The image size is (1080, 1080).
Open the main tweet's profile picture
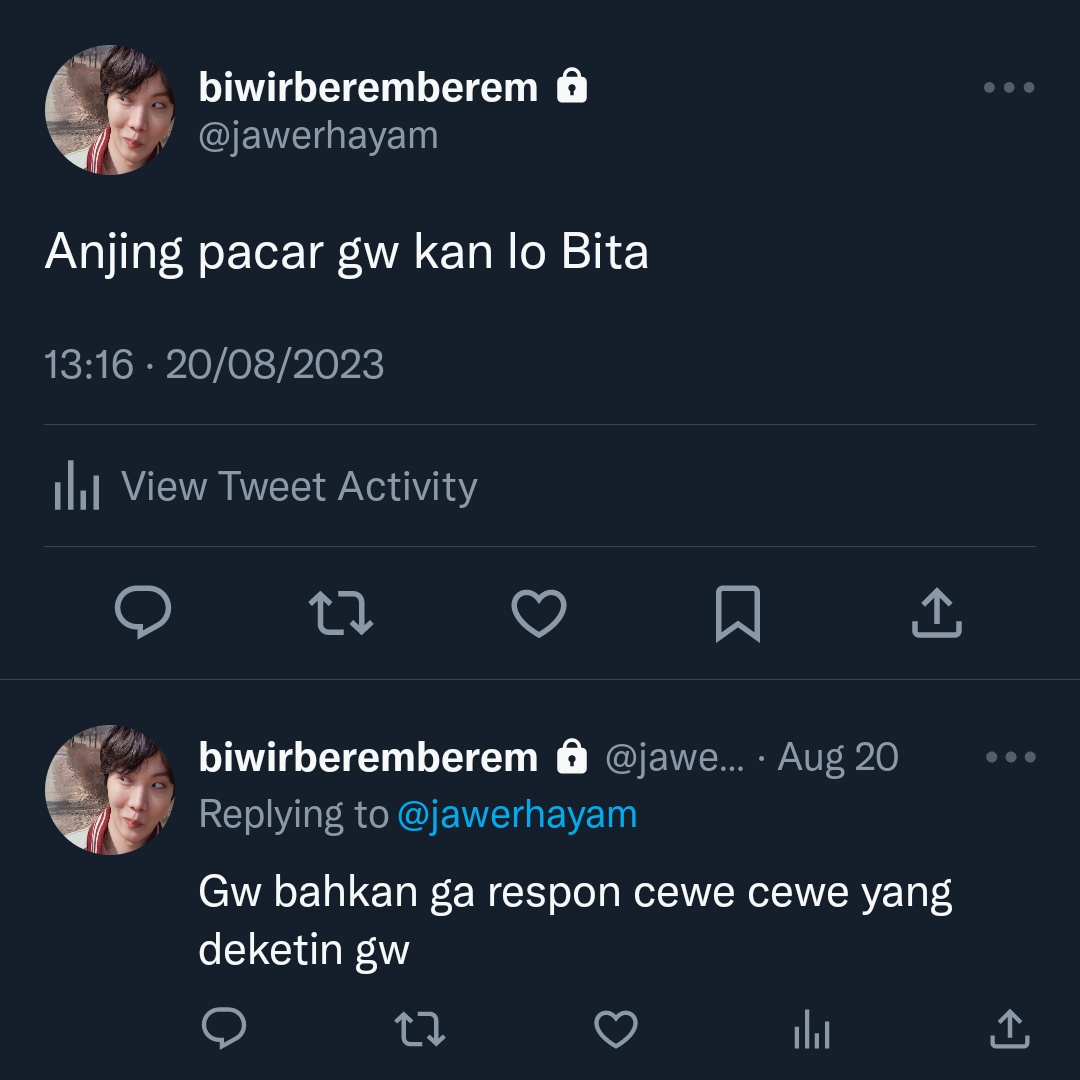(x=110, y=110)
